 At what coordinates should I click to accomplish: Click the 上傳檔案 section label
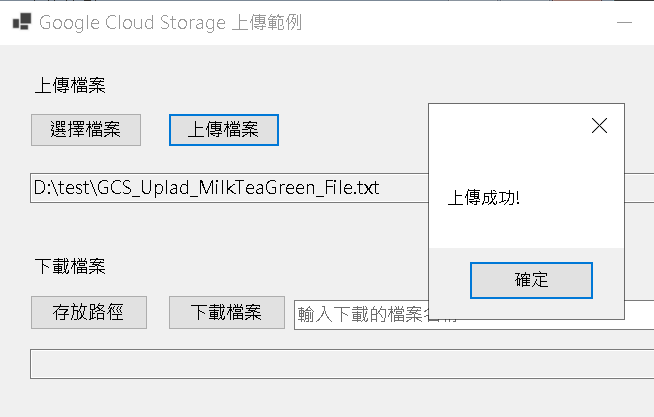tap(70, 85)
